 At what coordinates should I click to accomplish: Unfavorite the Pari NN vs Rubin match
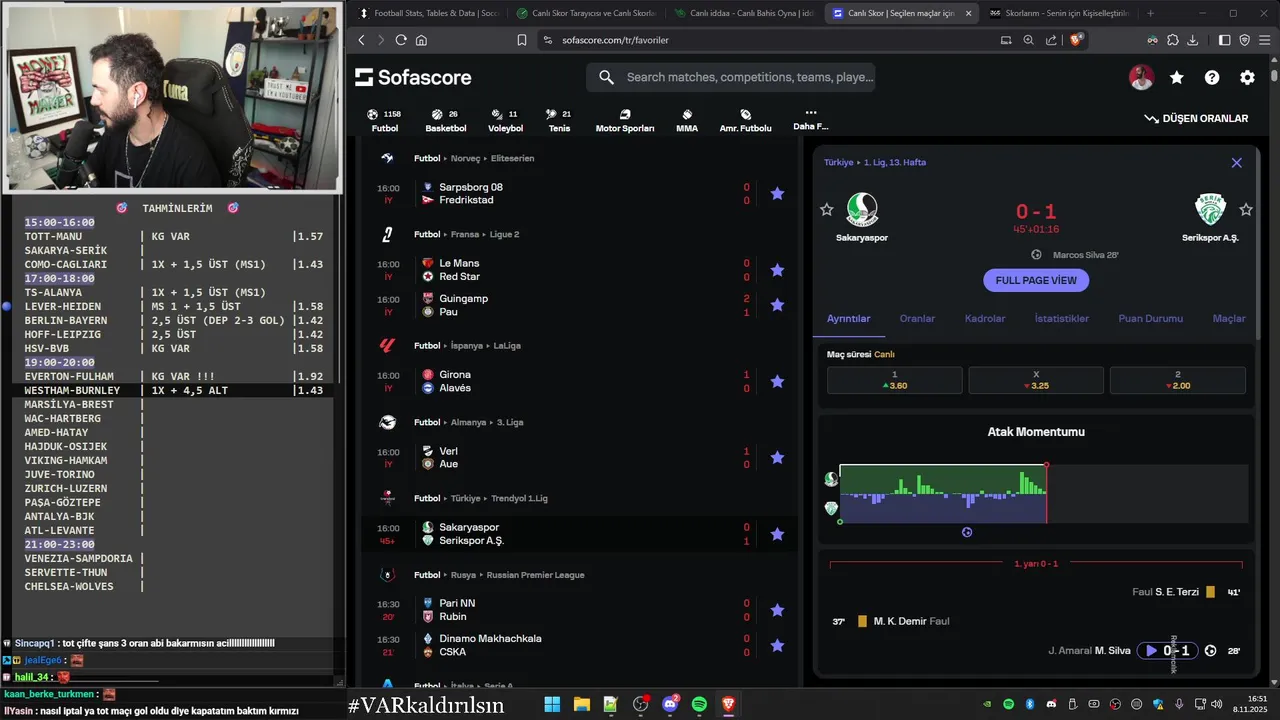[x=777, y=610]
